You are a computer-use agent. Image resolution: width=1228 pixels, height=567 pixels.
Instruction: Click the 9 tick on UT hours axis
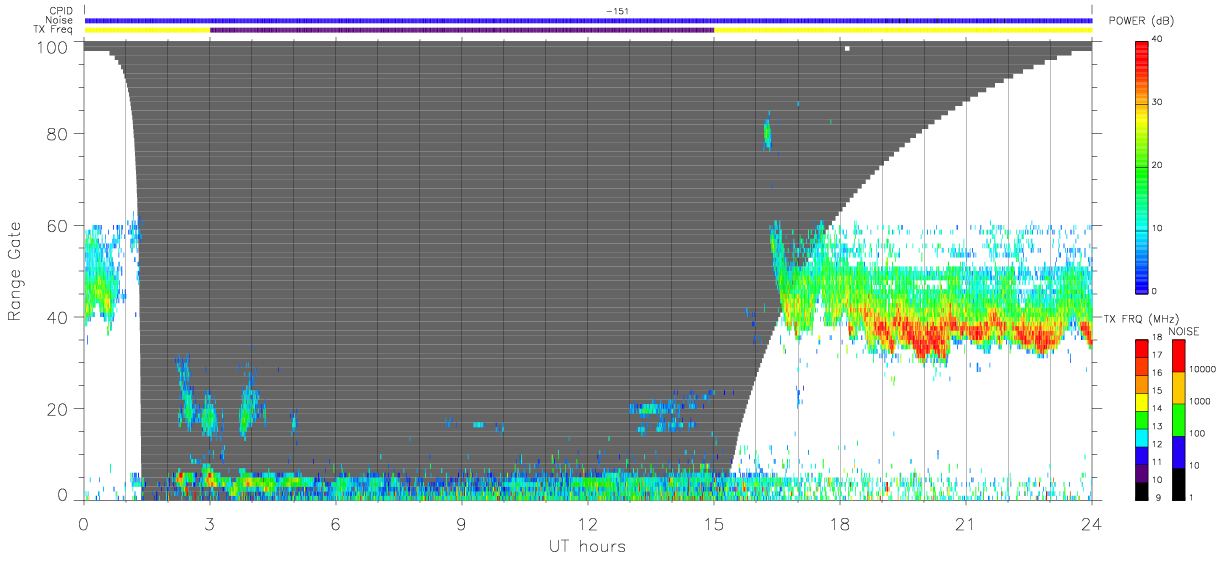[x=462, y=524]
